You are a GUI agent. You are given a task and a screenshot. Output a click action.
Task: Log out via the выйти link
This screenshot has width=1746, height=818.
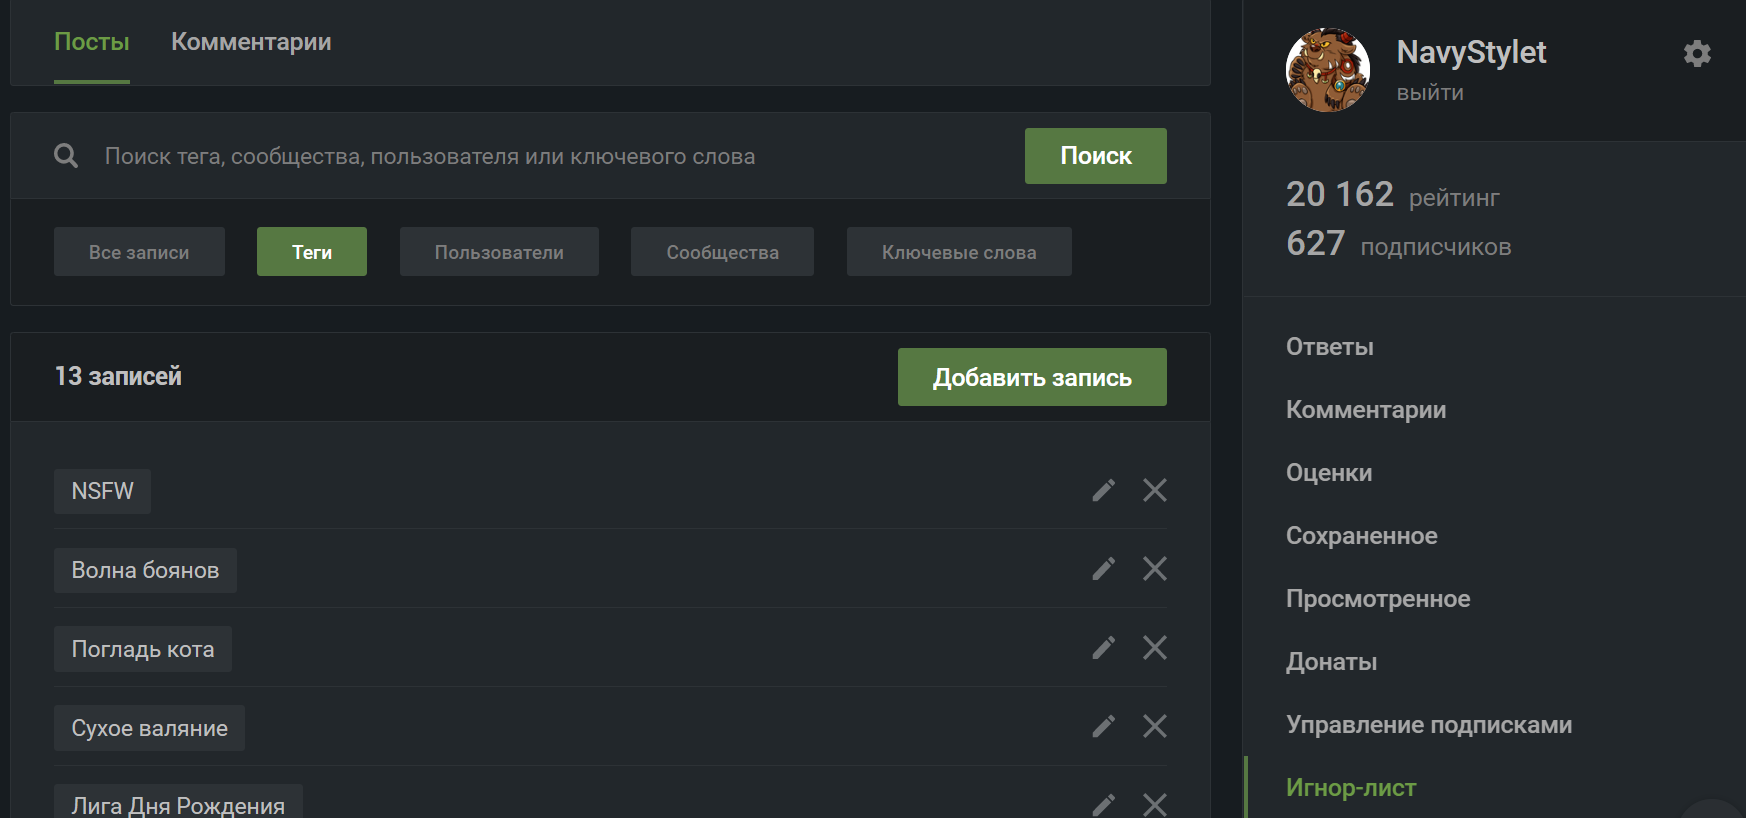[1430, 93]
